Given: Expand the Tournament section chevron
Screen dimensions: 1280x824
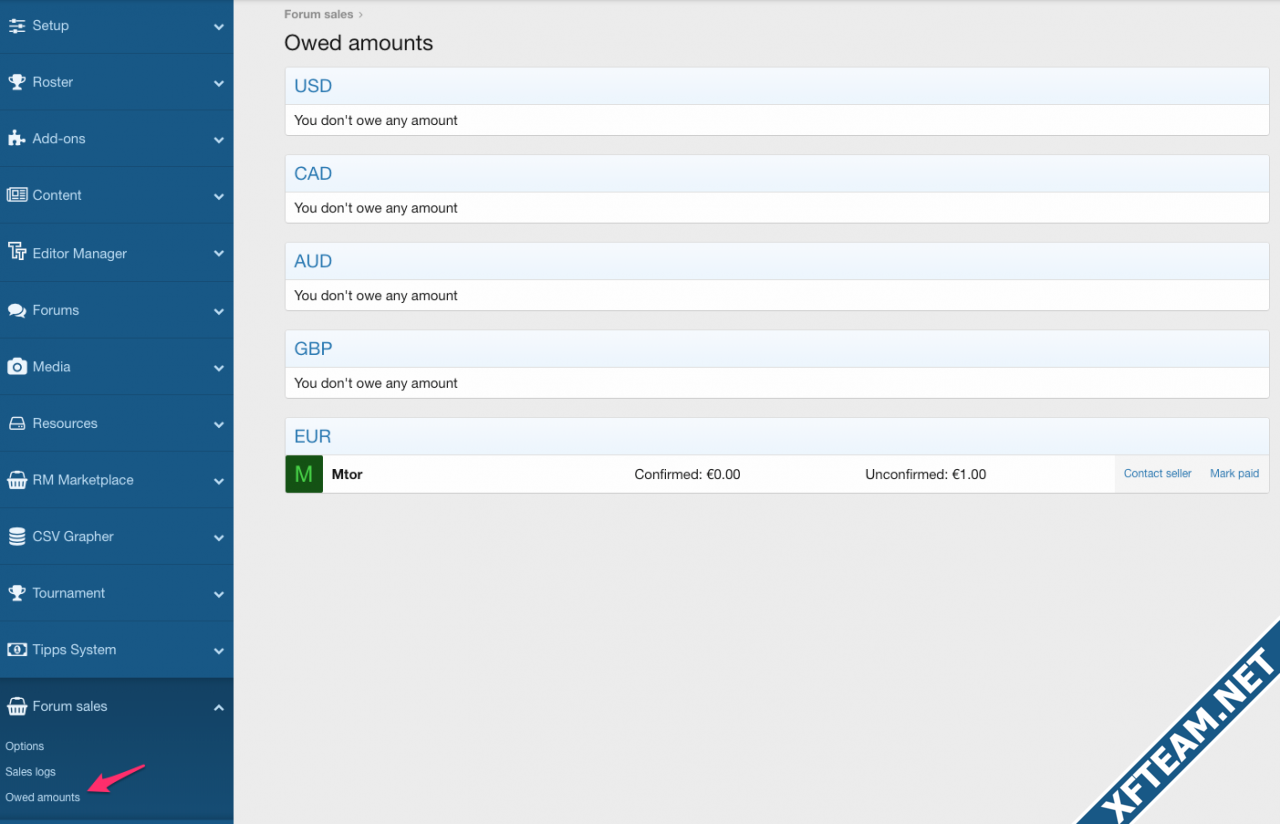Looking at the screenshot, I should coord(219,594).
